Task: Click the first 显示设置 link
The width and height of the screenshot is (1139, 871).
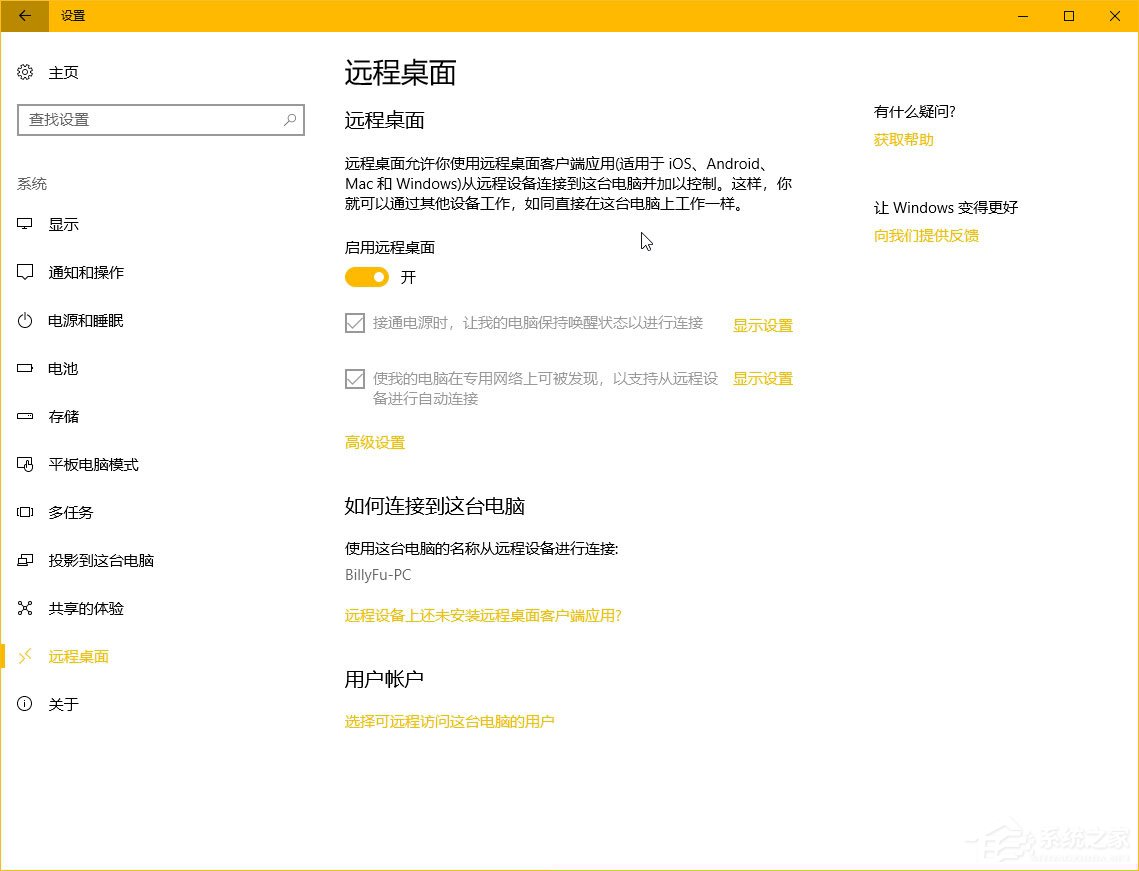Action: [763, 325]
